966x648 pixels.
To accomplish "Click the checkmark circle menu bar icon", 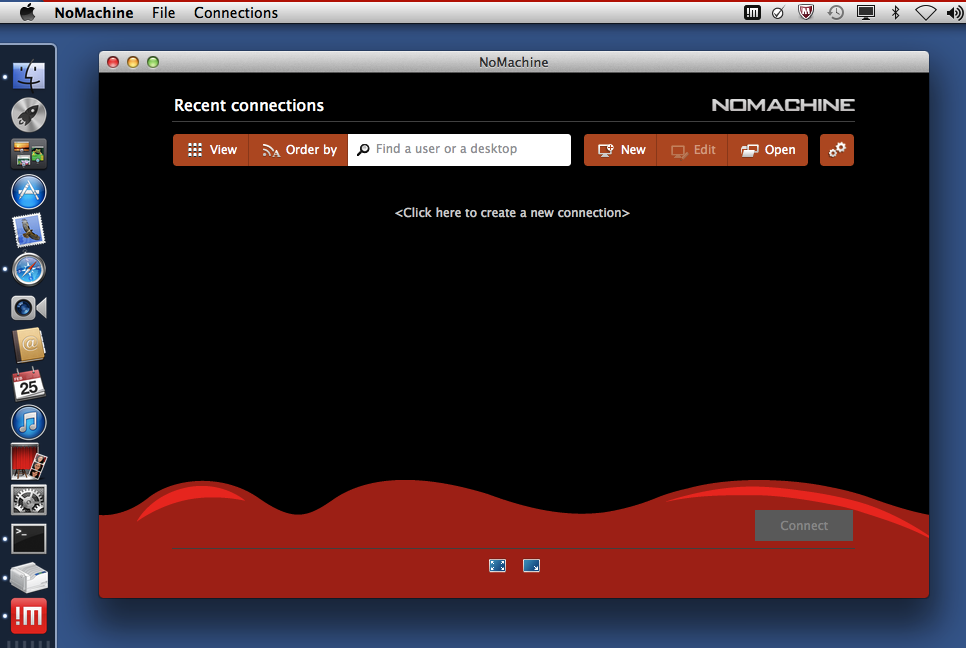I will [778, 12].
